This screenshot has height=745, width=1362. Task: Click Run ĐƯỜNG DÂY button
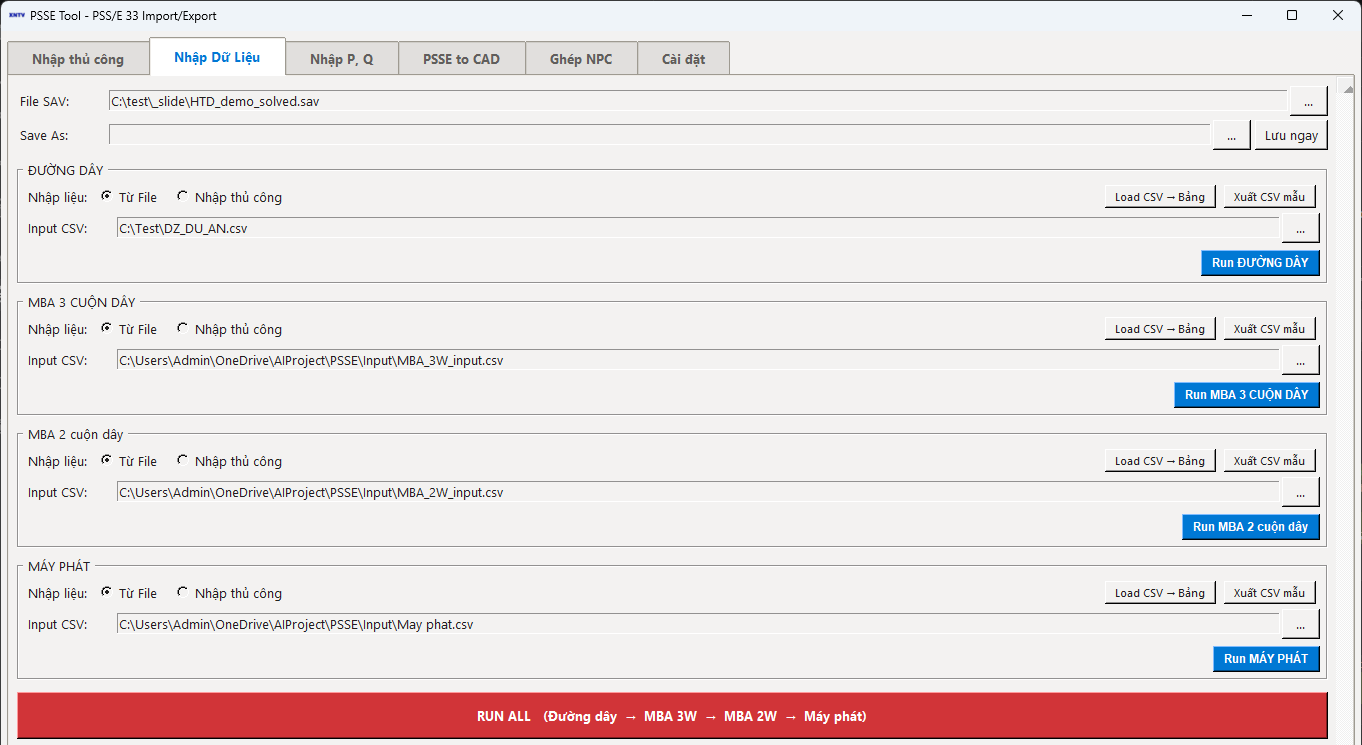pos(1260,263)
